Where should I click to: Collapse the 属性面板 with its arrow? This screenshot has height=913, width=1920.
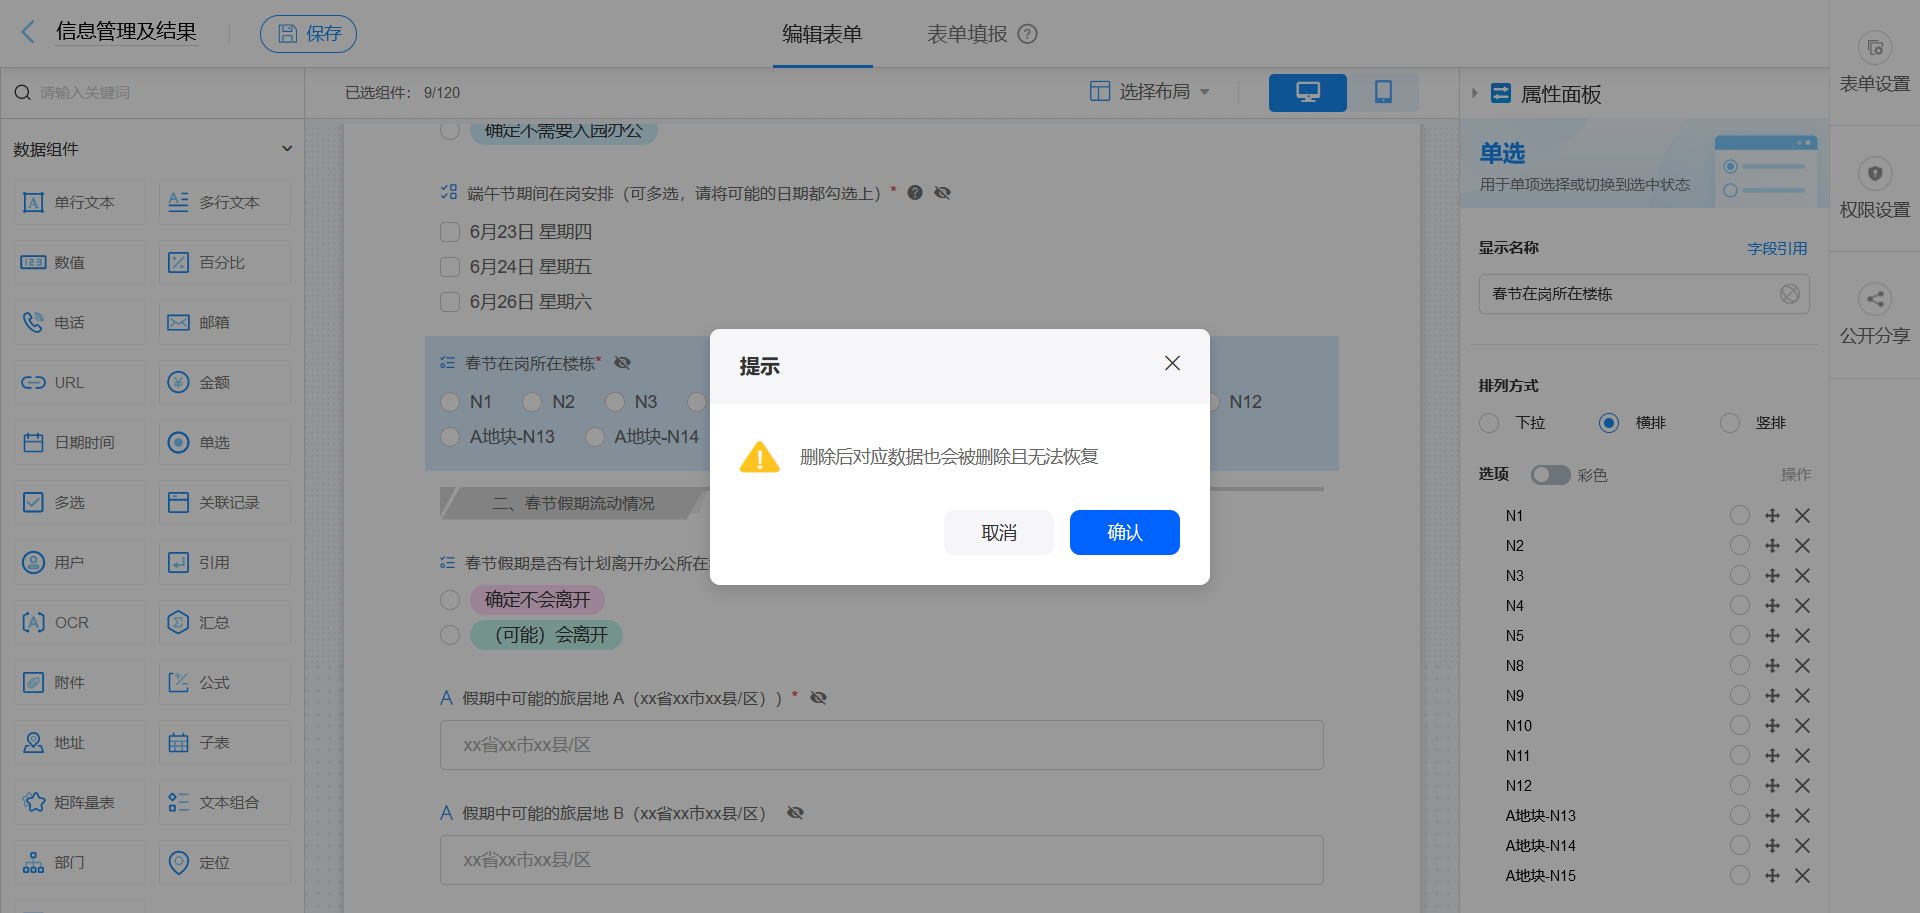coord(1474,93)
